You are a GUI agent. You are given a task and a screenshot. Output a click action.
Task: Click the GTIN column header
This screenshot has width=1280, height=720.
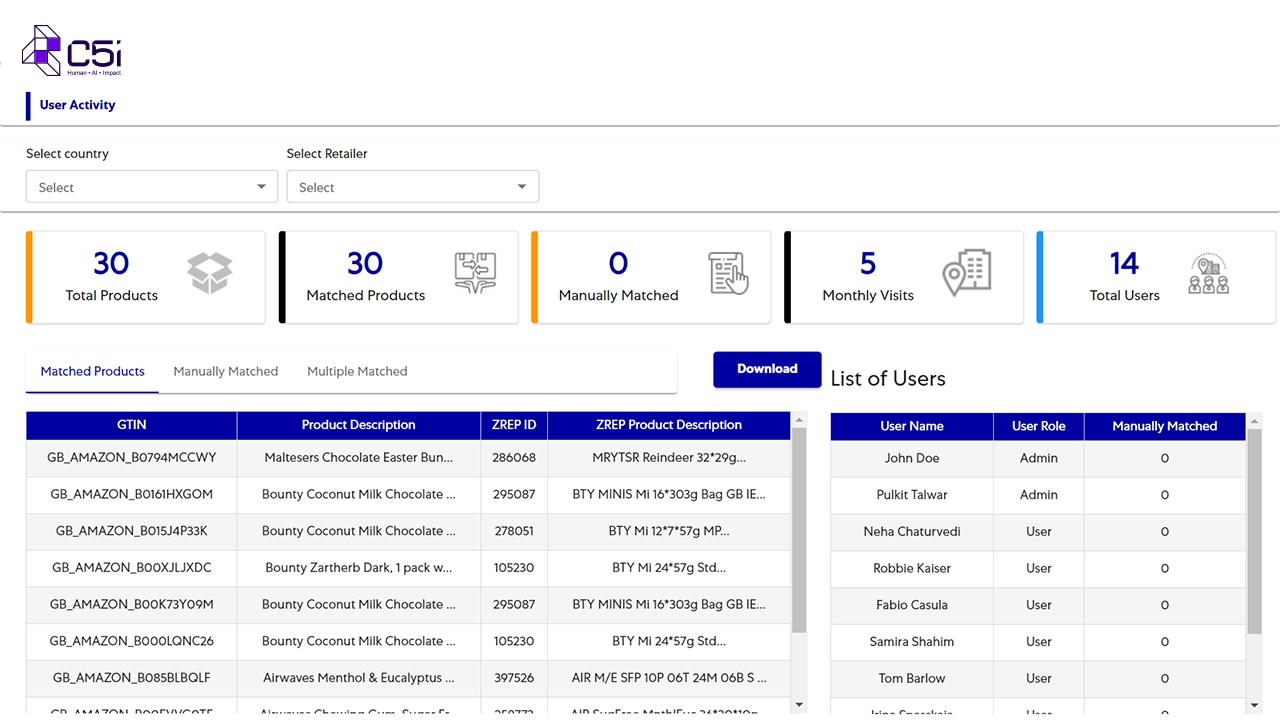point(132,425)
